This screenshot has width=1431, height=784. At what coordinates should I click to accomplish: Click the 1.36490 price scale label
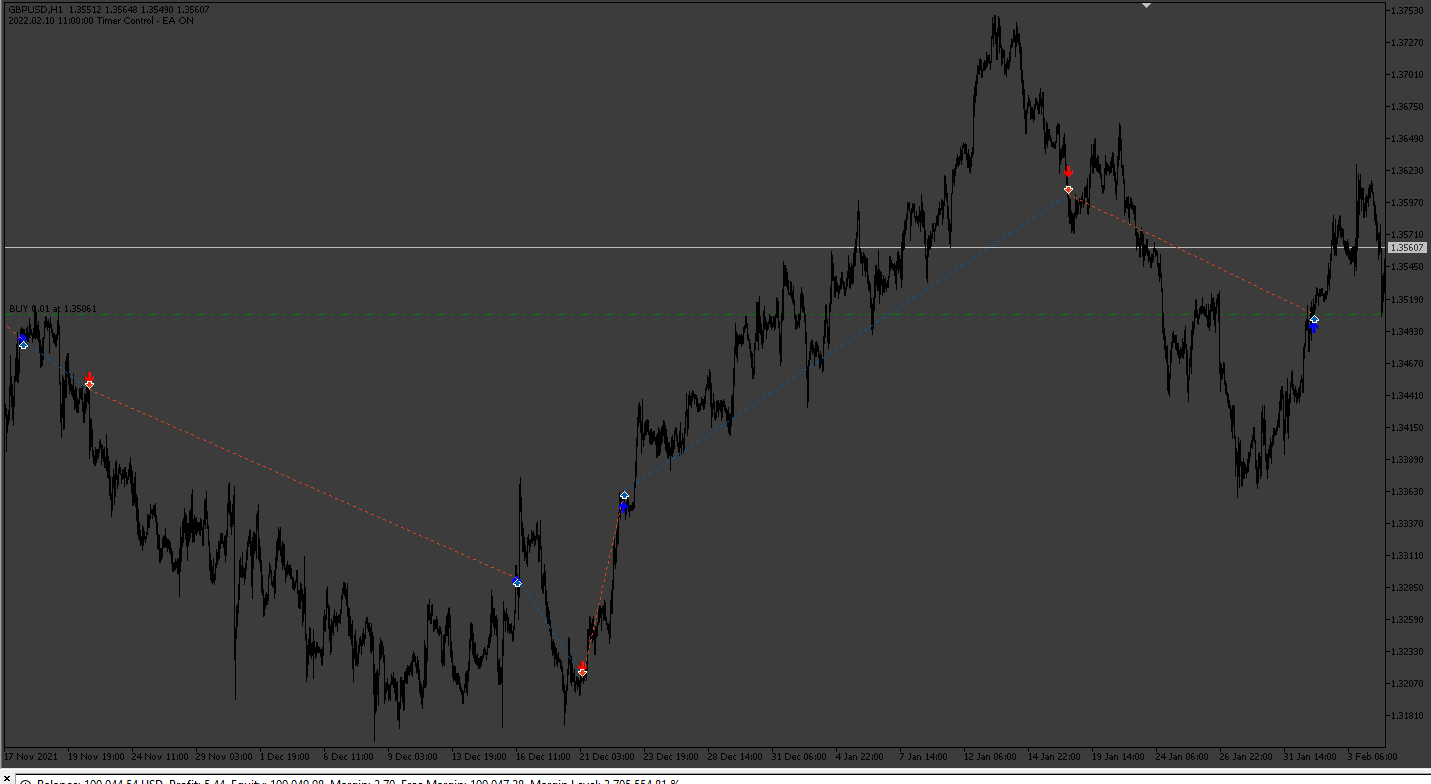1406,138
